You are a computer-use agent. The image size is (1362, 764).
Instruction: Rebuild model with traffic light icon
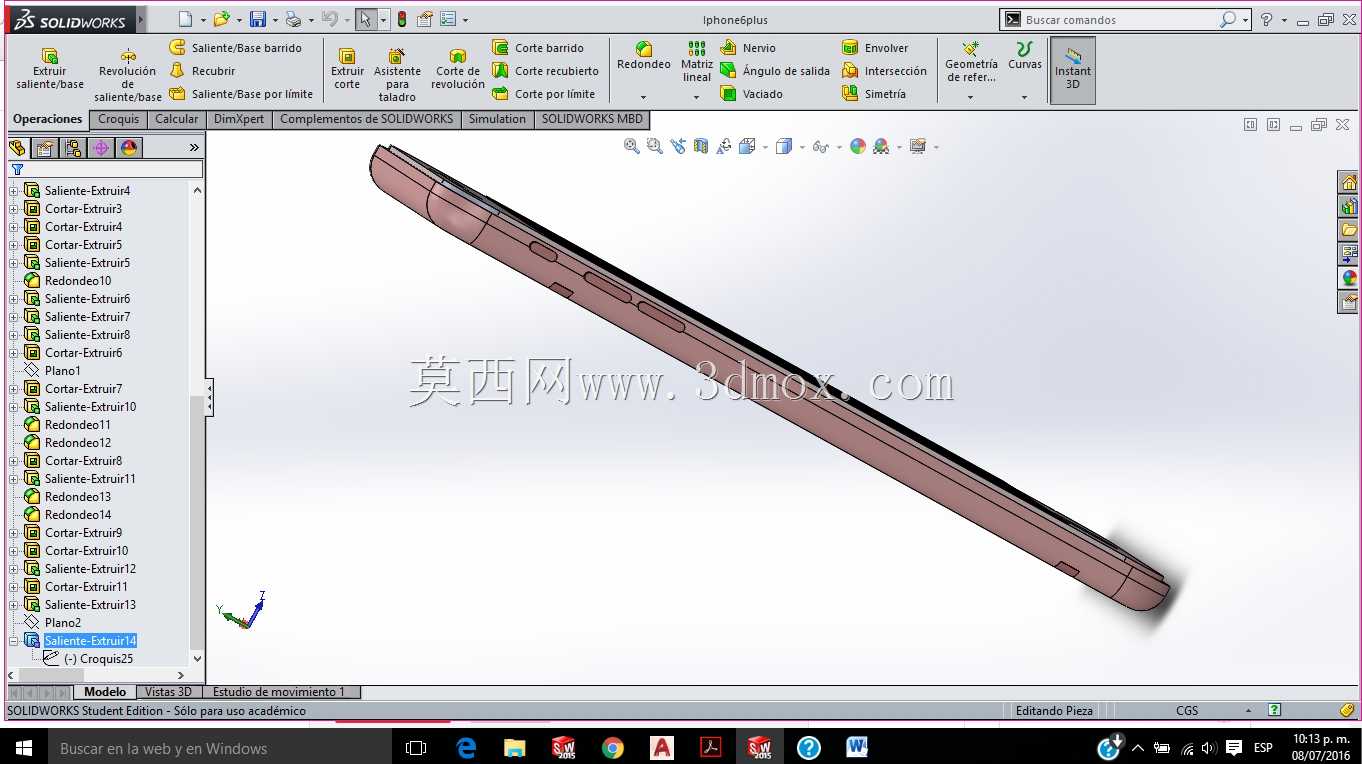tap(402, 19)
